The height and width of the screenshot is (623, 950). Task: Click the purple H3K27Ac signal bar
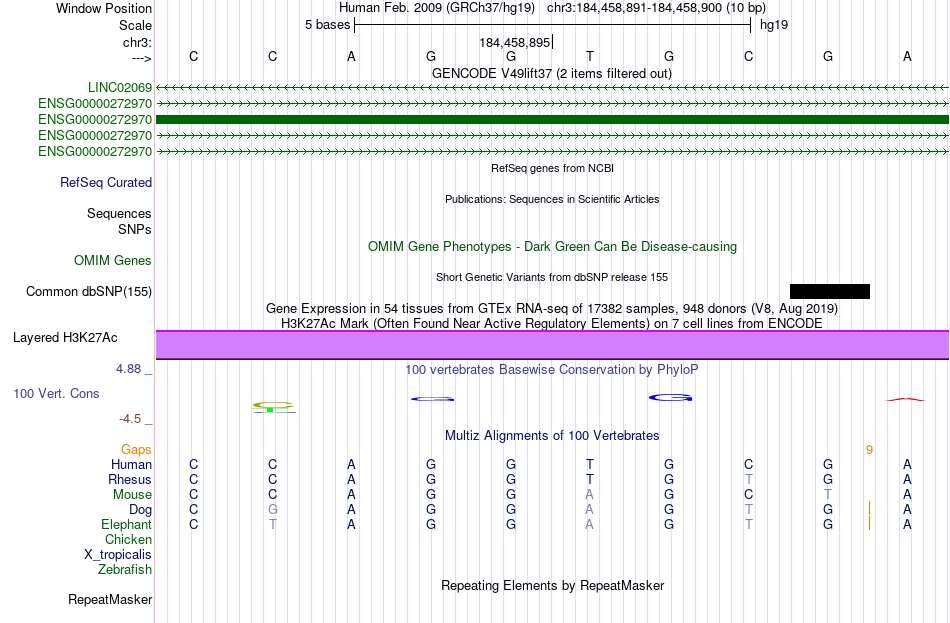click(x=552, y=345)
